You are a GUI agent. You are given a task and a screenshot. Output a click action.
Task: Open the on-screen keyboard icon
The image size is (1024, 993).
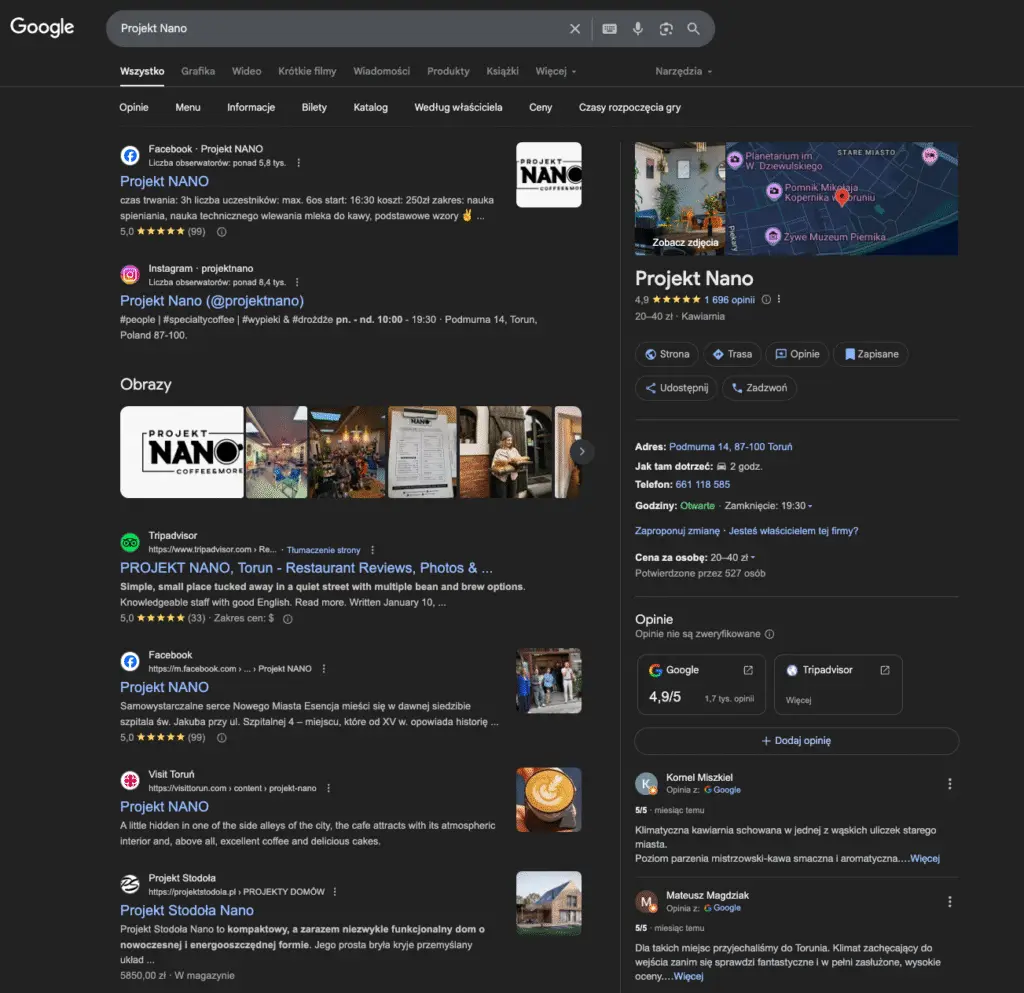[x=609, y=29]
